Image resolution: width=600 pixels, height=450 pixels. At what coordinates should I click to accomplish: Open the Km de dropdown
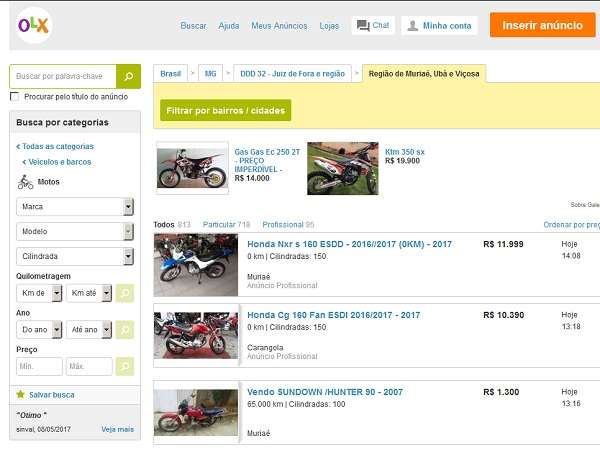(x=40, y=293)
